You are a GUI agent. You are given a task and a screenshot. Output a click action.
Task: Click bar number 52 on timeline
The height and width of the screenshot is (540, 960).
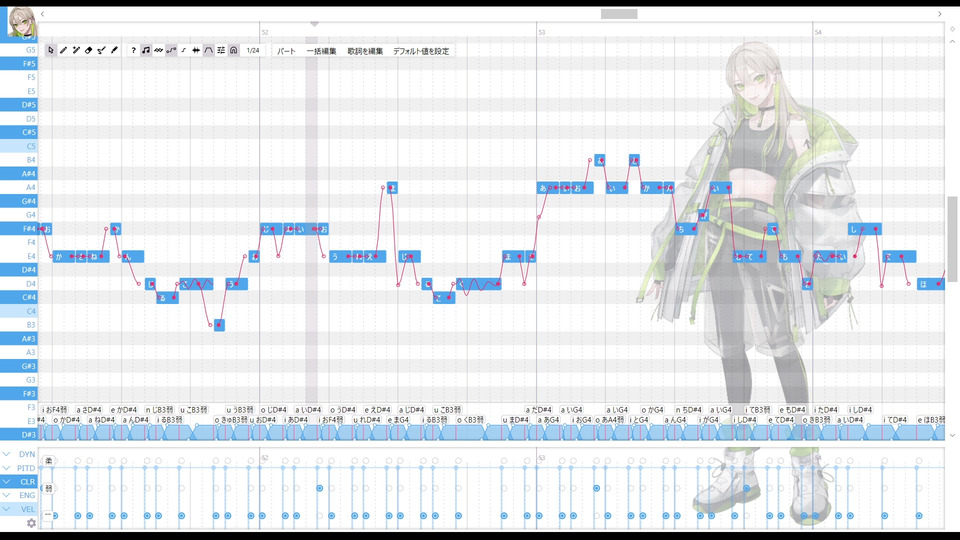pyautogui.click(x=264, y=32)
